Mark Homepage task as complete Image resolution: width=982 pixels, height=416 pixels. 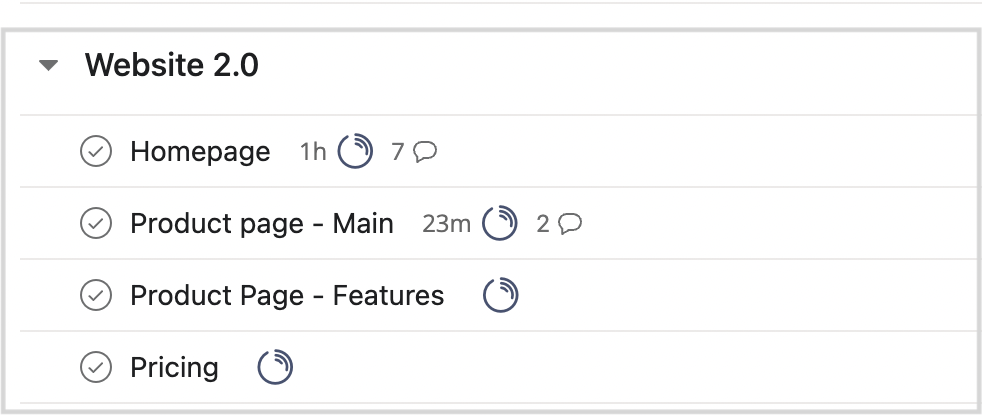coord(96,151)
